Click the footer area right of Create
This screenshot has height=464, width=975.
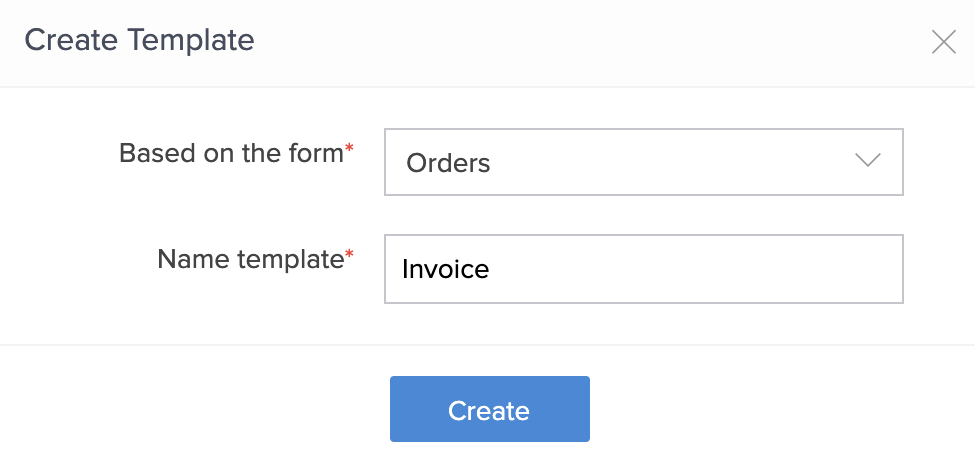click(x=780, y=408)
